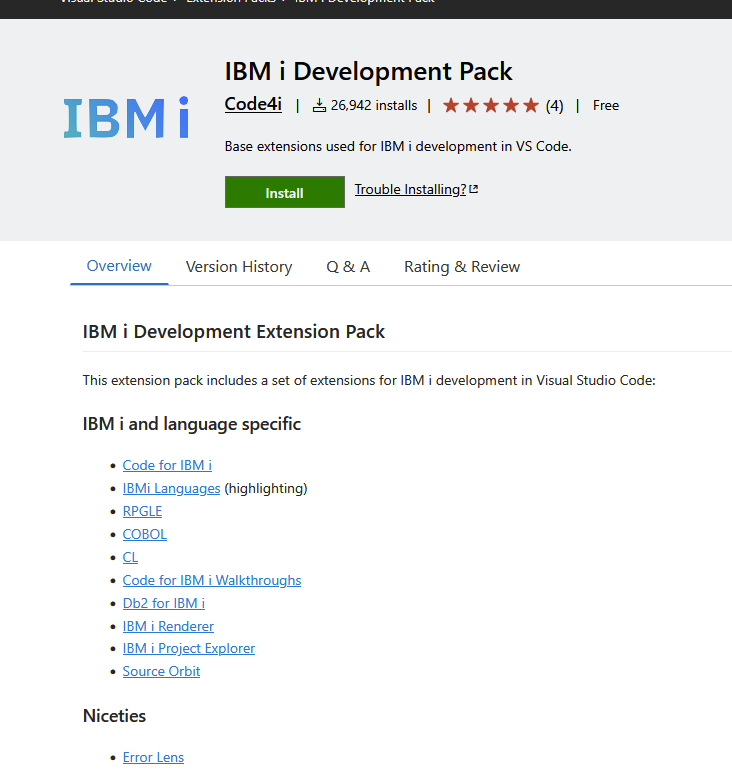Open the Code4i publisher page
The height and width of the screenshot is (773, 732).
coord(253,105)
